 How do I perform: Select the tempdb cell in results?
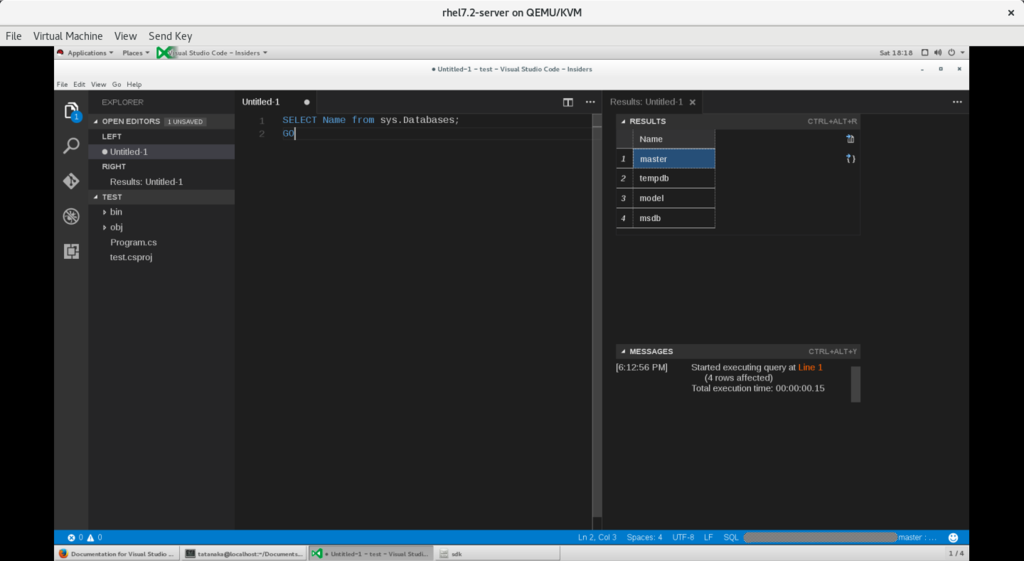[674, 178]
